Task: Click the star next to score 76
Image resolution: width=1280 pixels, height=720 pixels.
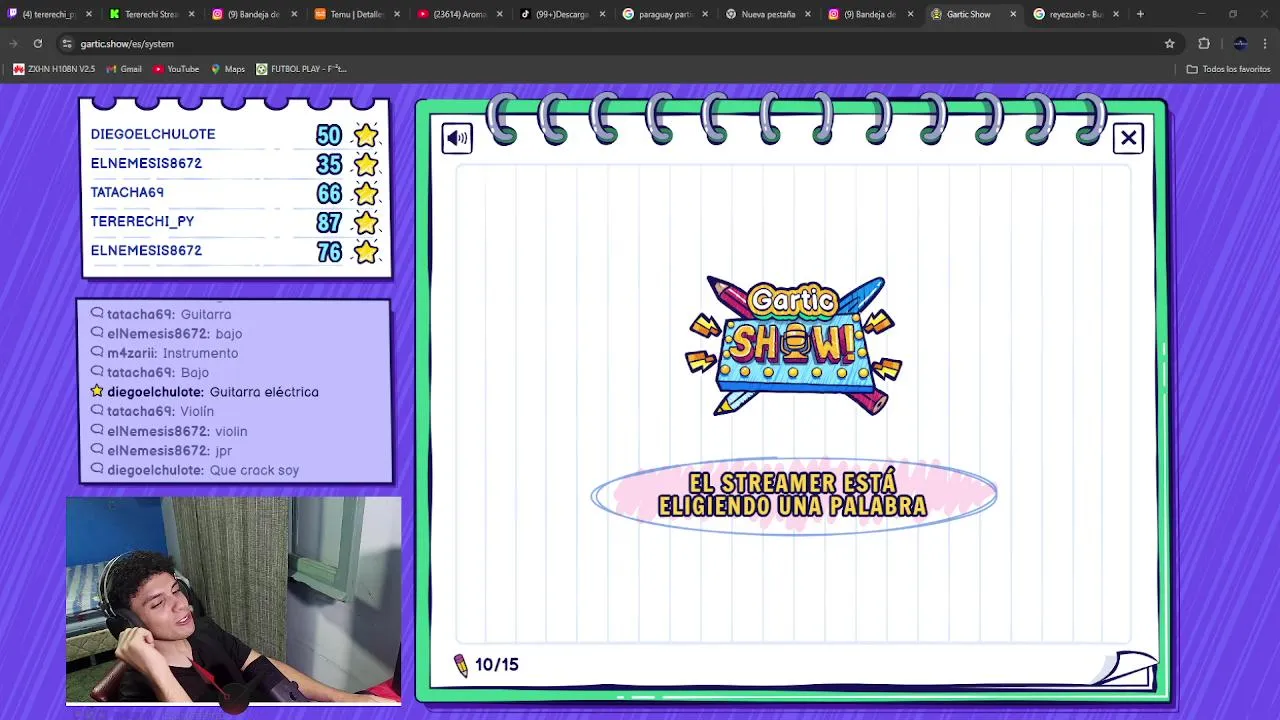Action: pyautogui.click(x=366, y=252)
